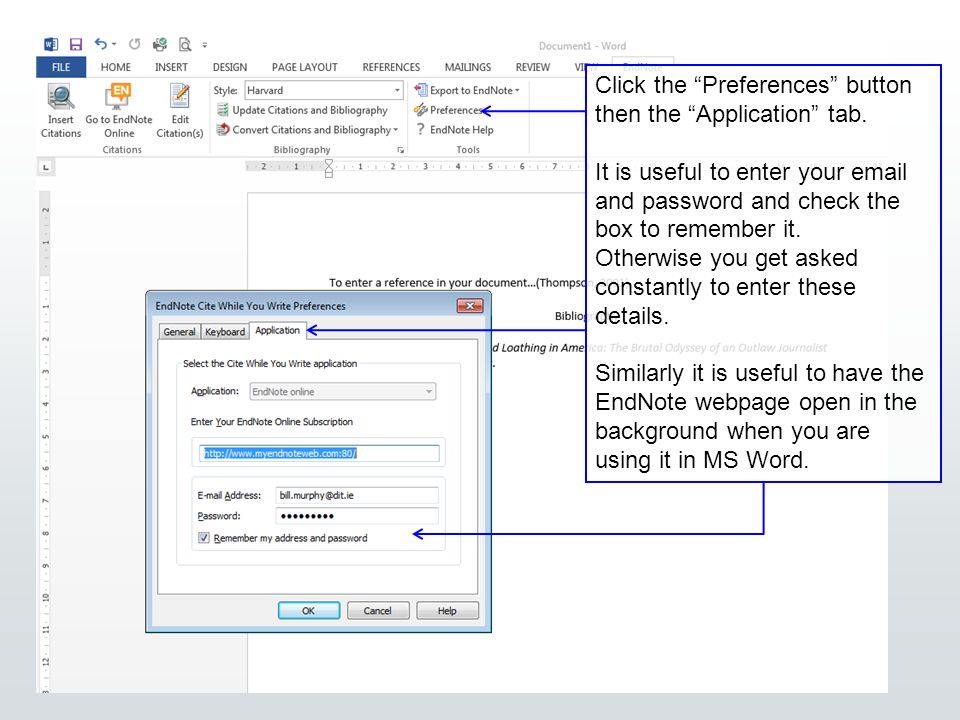Viewport: 960px width, 720px height.
Task: Click Help in the preferences dialog
Action: pos(447,610)
